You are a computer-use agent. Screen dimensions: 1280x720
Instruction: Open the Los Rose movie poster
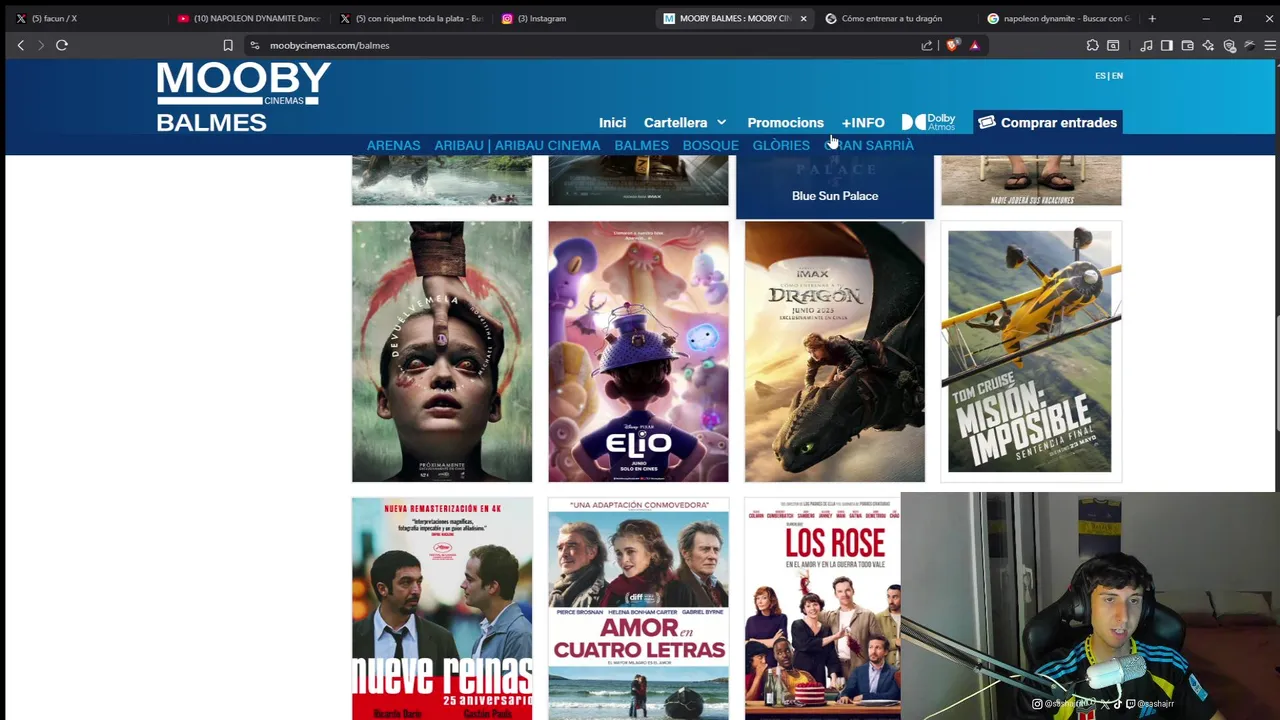click(x=822, y=609)
